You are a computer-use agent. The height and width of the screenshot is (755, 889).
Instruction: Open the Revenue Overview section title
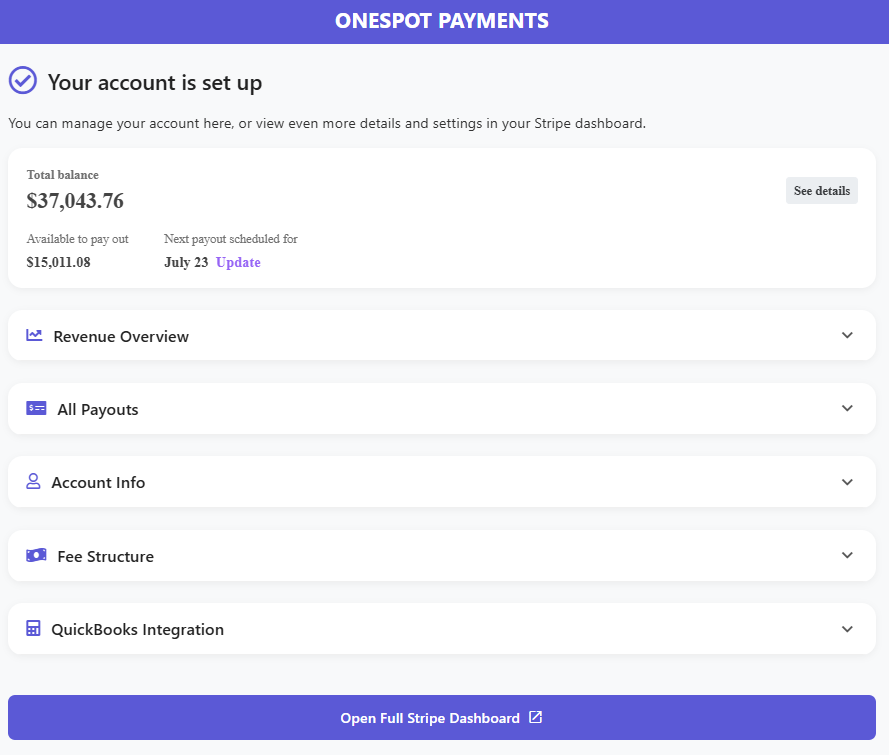pyautogui.click(x=121, y=337)
